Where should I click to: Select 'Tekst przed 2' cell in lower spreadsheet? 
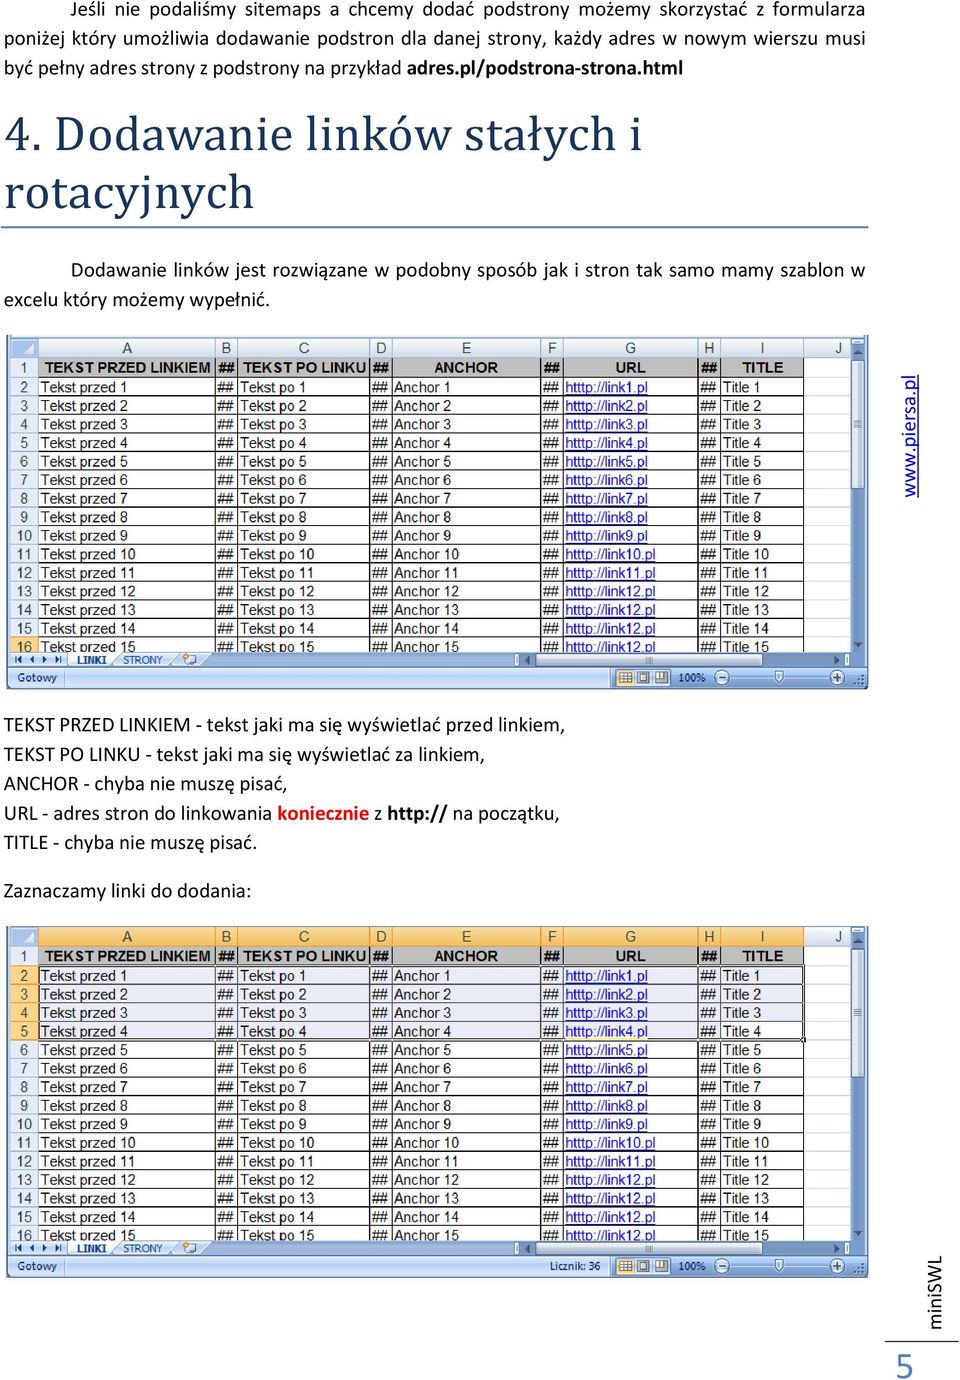(127, 995)
